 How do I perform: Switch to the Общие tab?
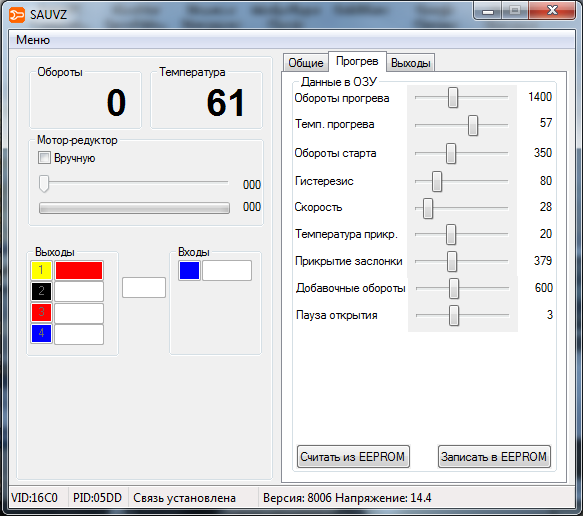306,63
